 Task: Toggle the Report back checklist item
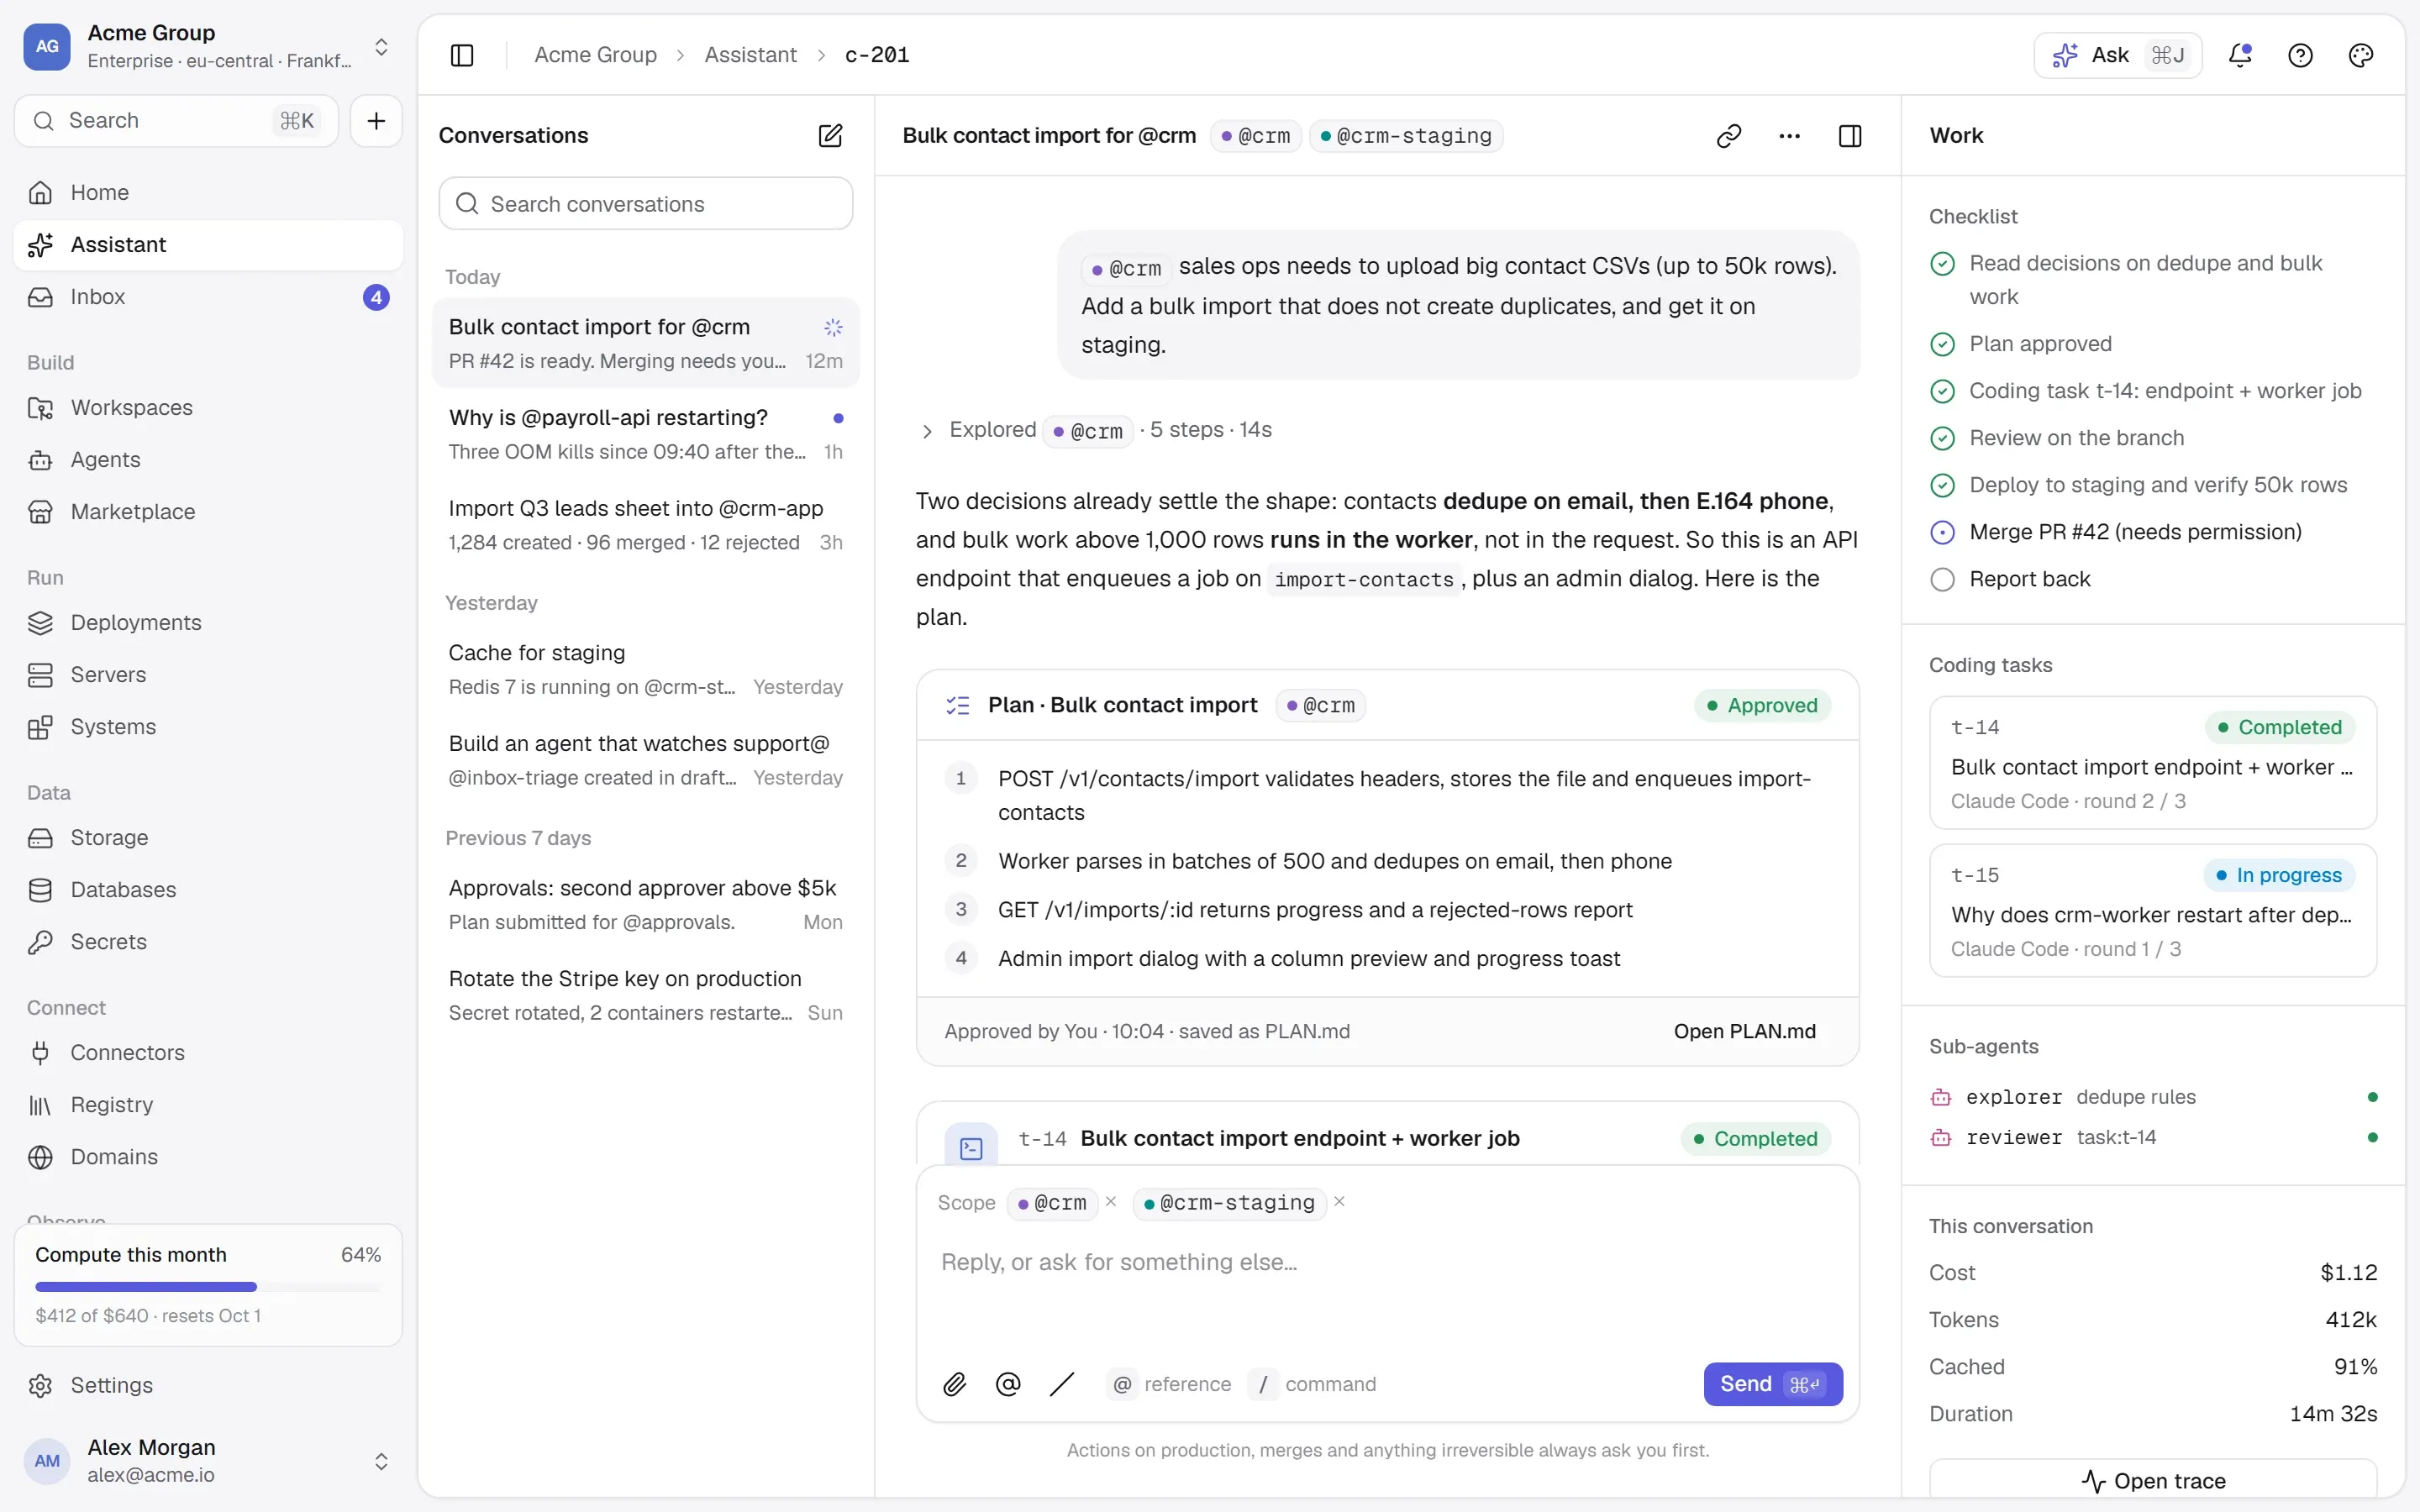pos(1942,579)
